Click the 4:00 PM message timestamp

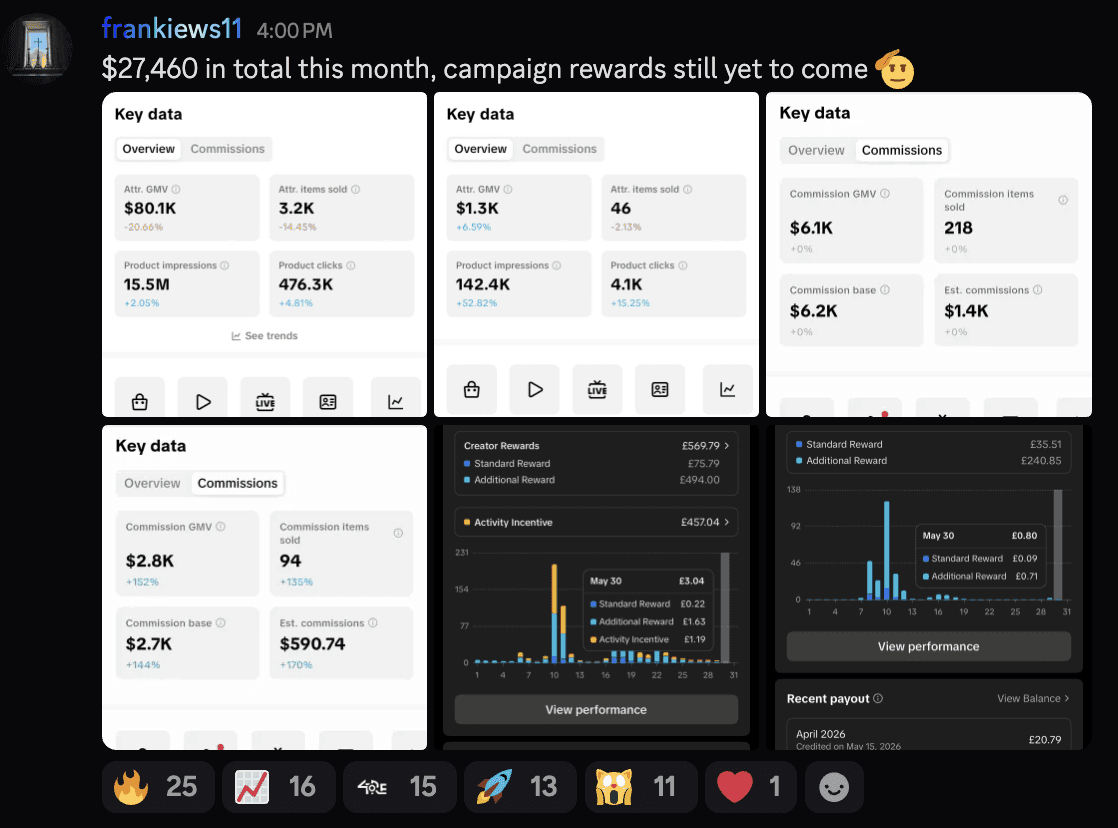coord(294,31)
